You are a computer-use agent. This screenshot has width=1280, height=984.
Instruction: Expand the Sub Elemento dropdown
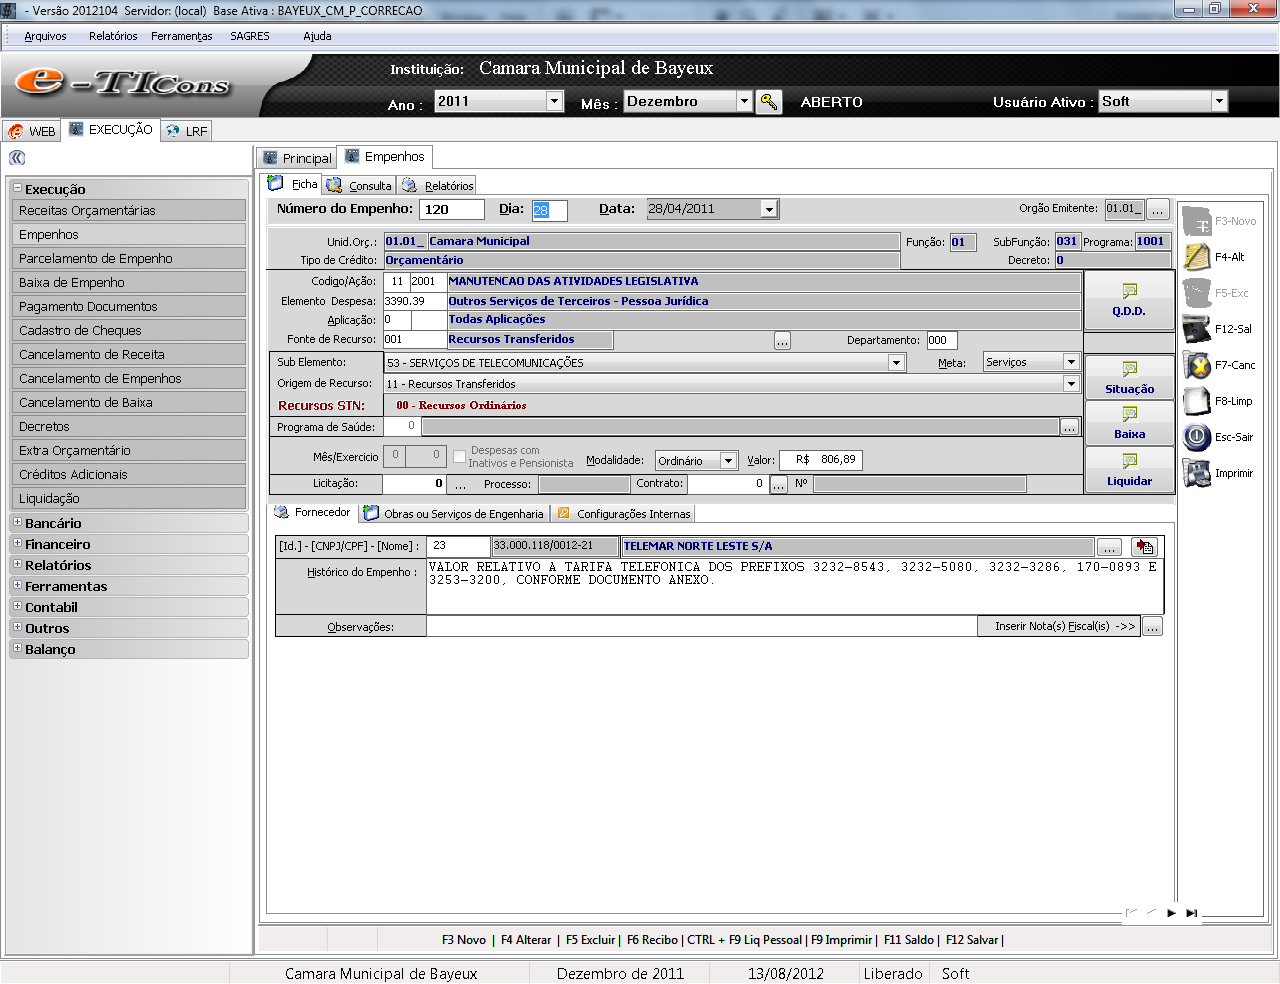point(896,363)
